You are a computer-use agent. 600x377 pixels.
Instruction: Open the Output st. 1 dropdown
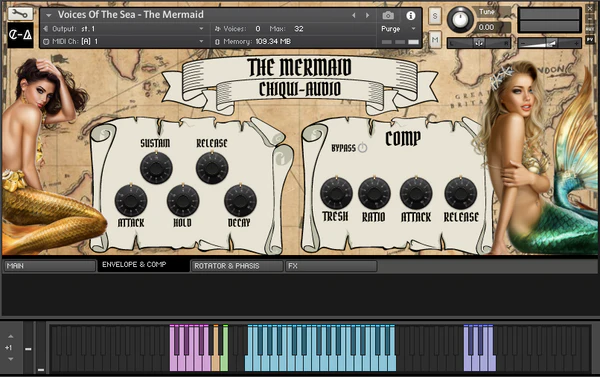pyautogui.click(x=201, y=29)
